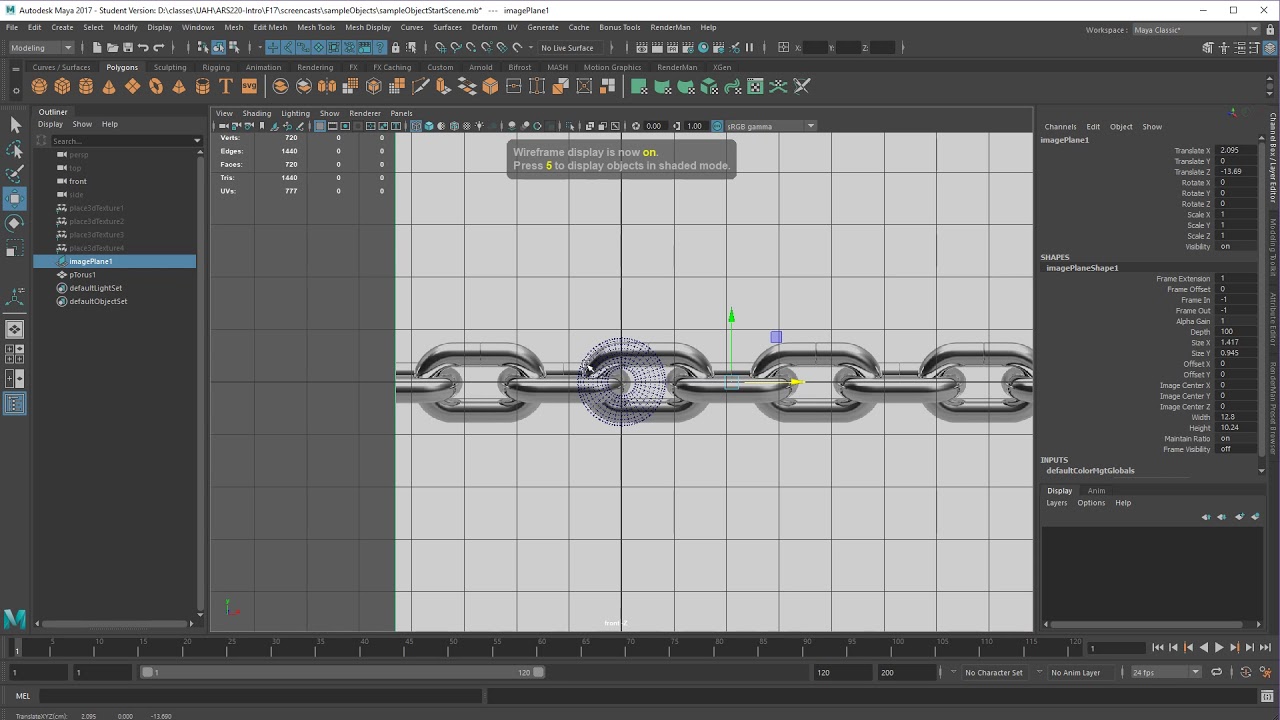
Task: Open the Workspace Maya Classic dropdown
Action: pos(1196,30)
